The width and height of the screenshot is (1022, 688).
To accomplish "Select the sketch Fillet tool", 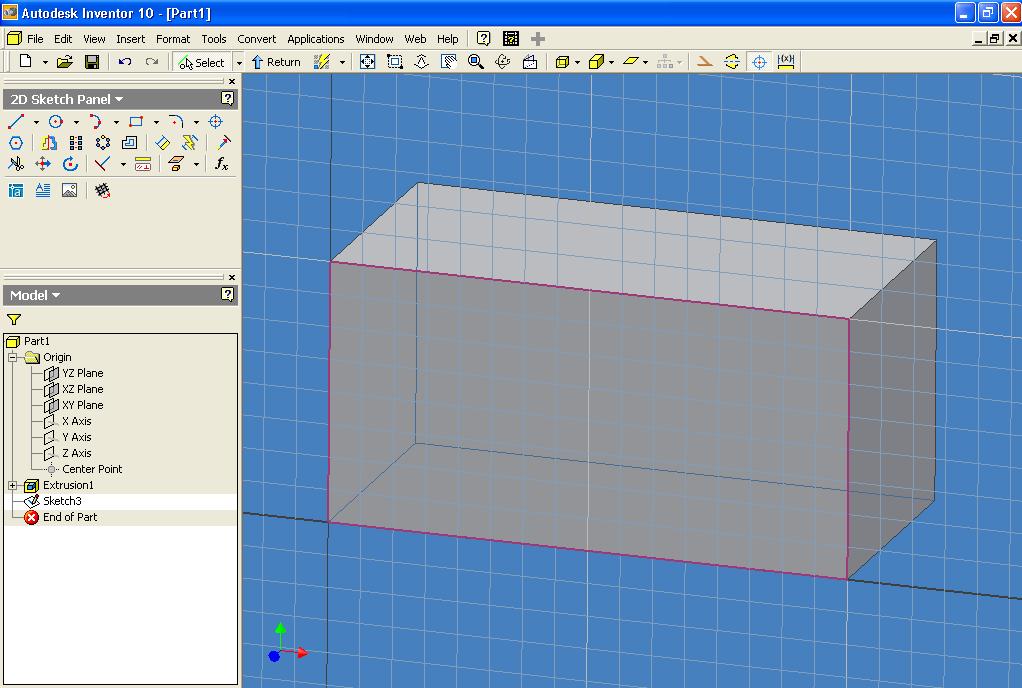I will point(175,121).
